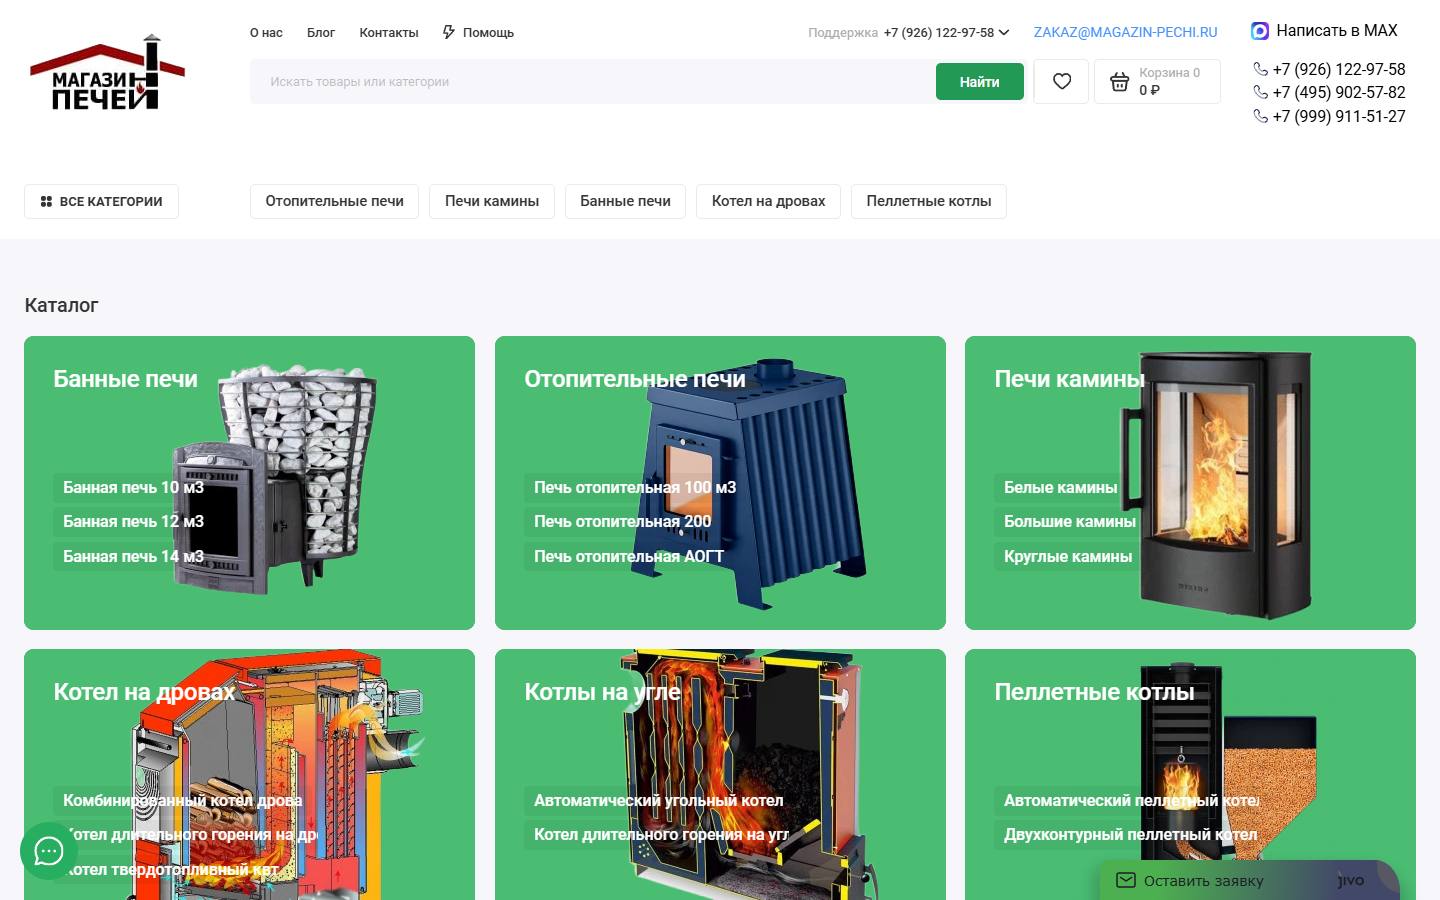Select the Котел на дровах category tab
The image size is (1440, 900).
[768, 202]
